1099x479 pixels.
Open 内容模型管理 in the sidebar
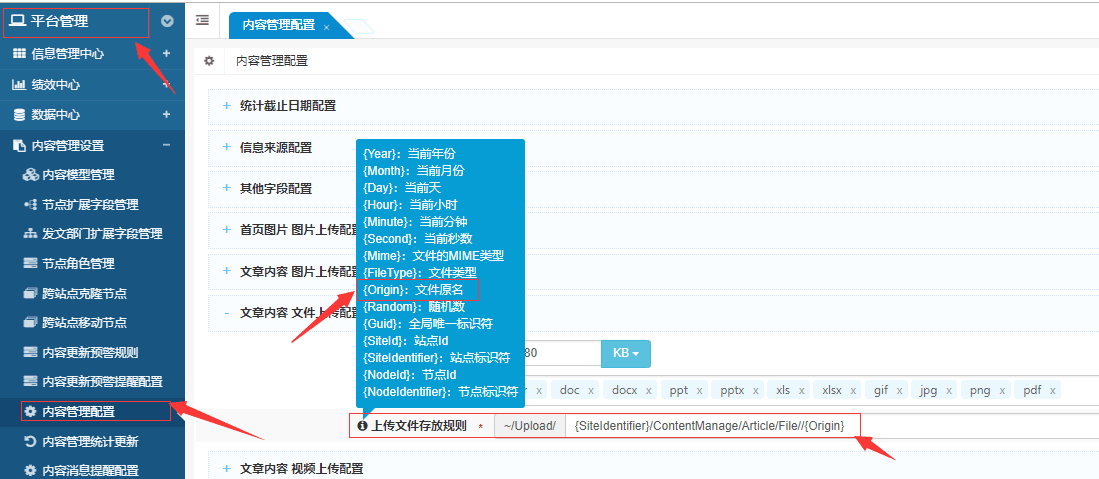coord(78,175)
